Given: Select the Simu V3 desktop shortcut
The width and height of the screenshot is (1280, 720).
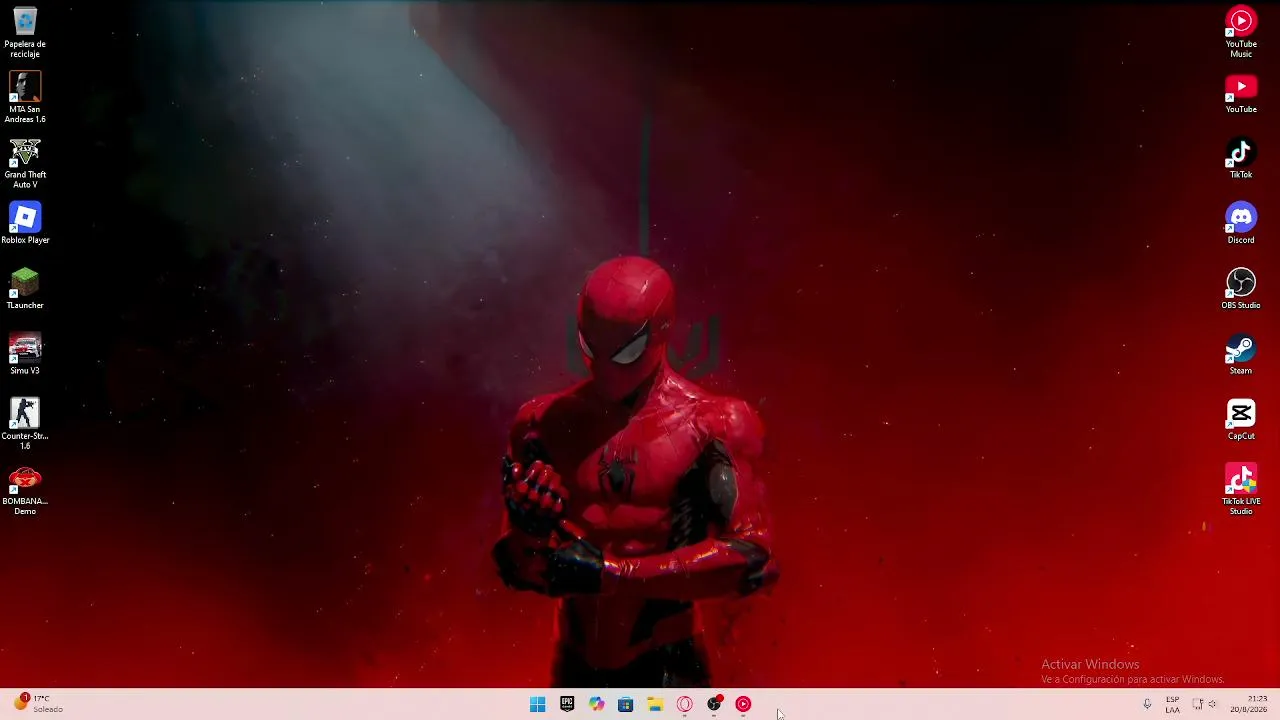Looking at the screenshot, I should [25, 354].
